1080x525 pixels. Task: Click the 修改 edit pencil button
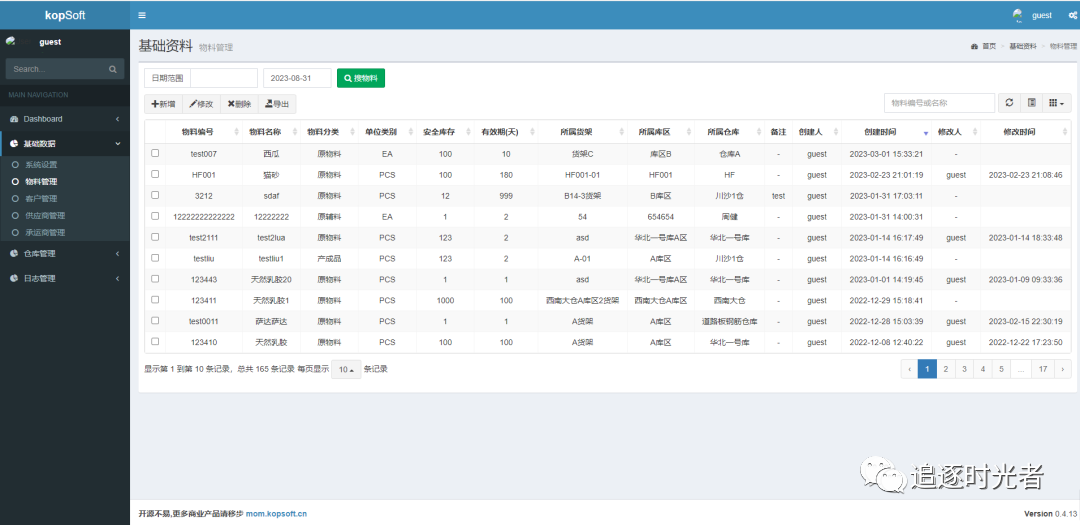tap(201, 104)
